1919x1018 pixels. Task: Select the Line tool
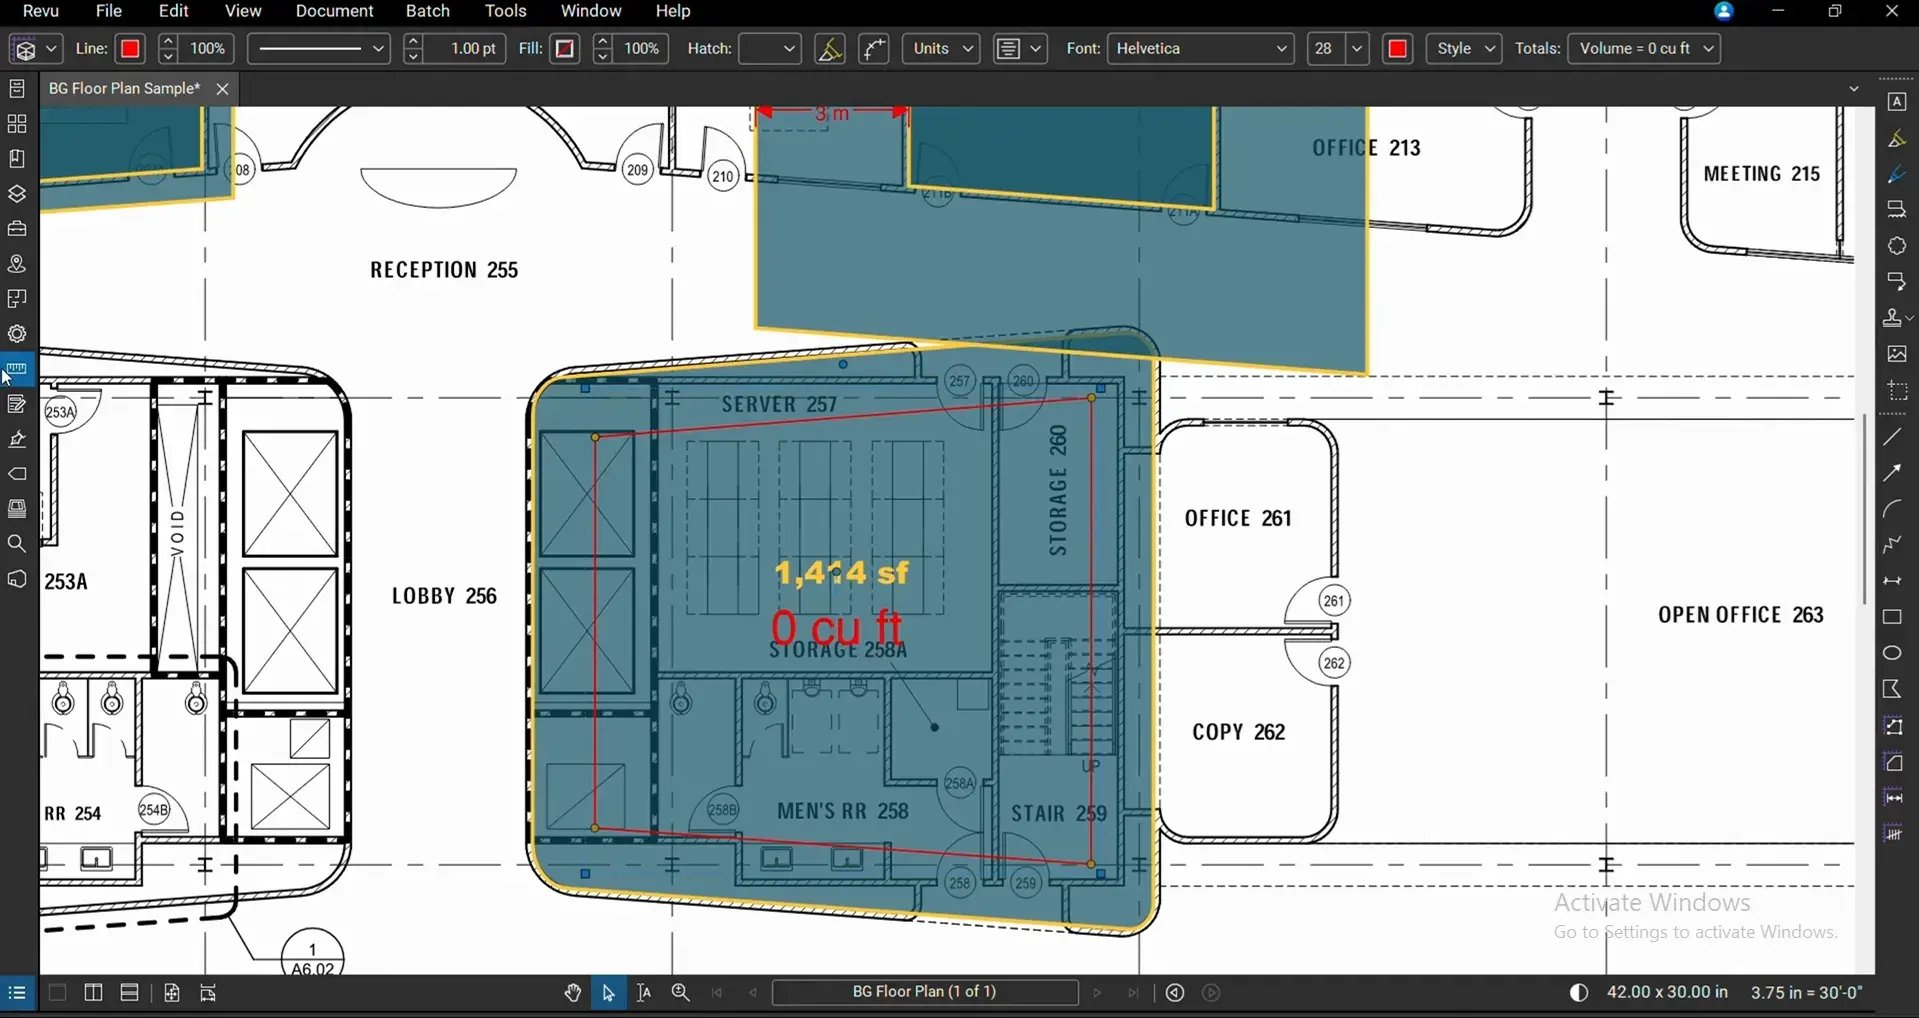point(1892,437)
